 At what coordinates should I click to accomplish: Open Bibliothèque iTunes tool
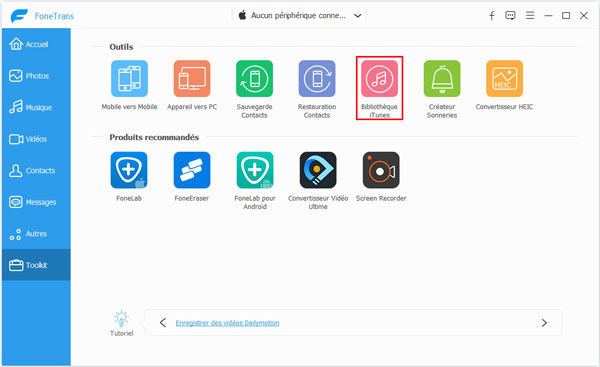click(379, 78)
